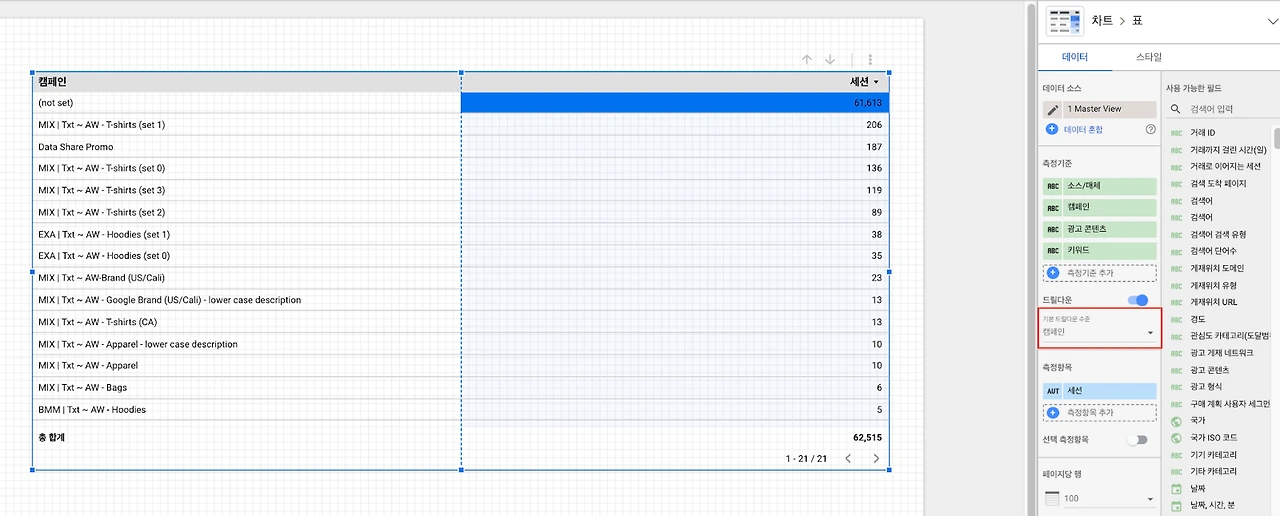Click the globe icon beside 국가 ISO 코드
This screenshot has height=516, width=1280.
tap(1176, 437)
